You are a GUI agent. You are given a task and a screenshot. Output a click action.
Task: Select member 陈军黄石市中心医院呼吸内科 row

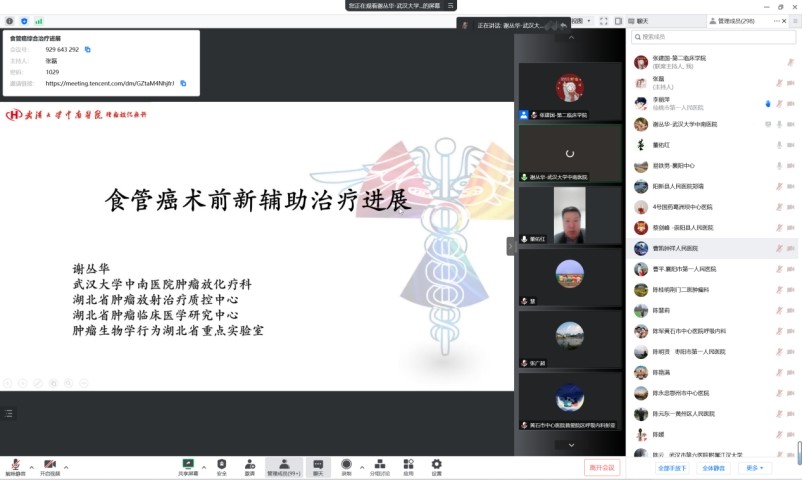(714, 331)
